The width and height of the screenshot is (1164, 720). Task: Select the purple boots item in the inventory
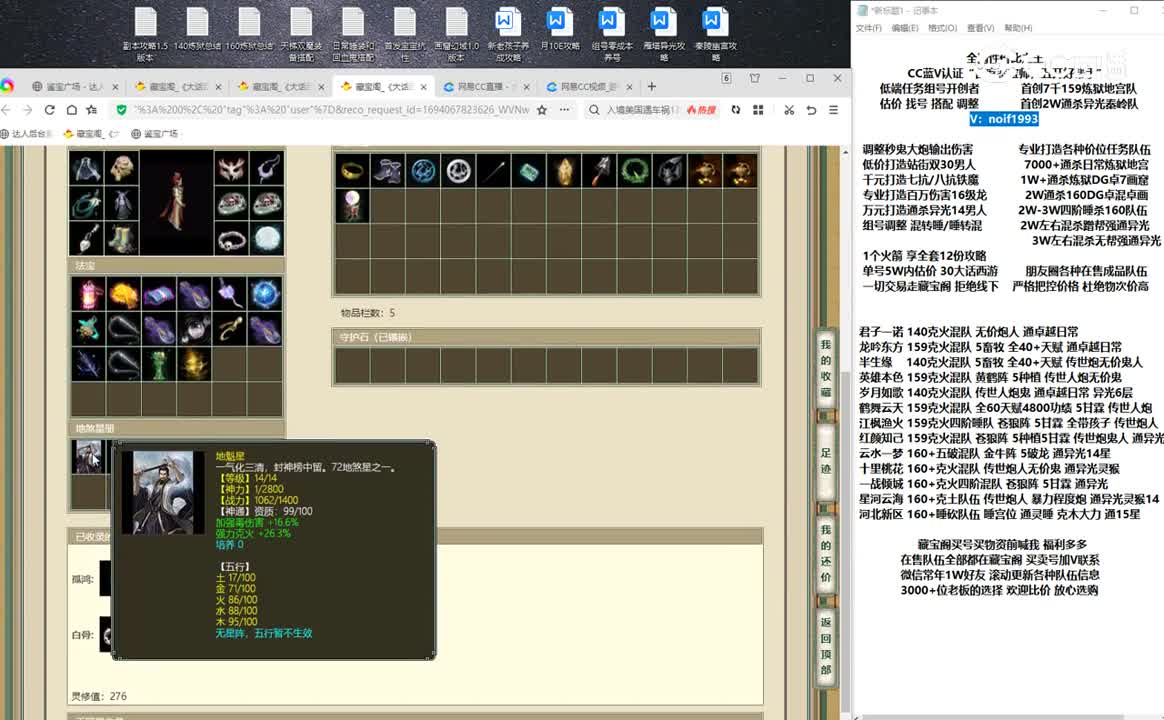[388, 171]
